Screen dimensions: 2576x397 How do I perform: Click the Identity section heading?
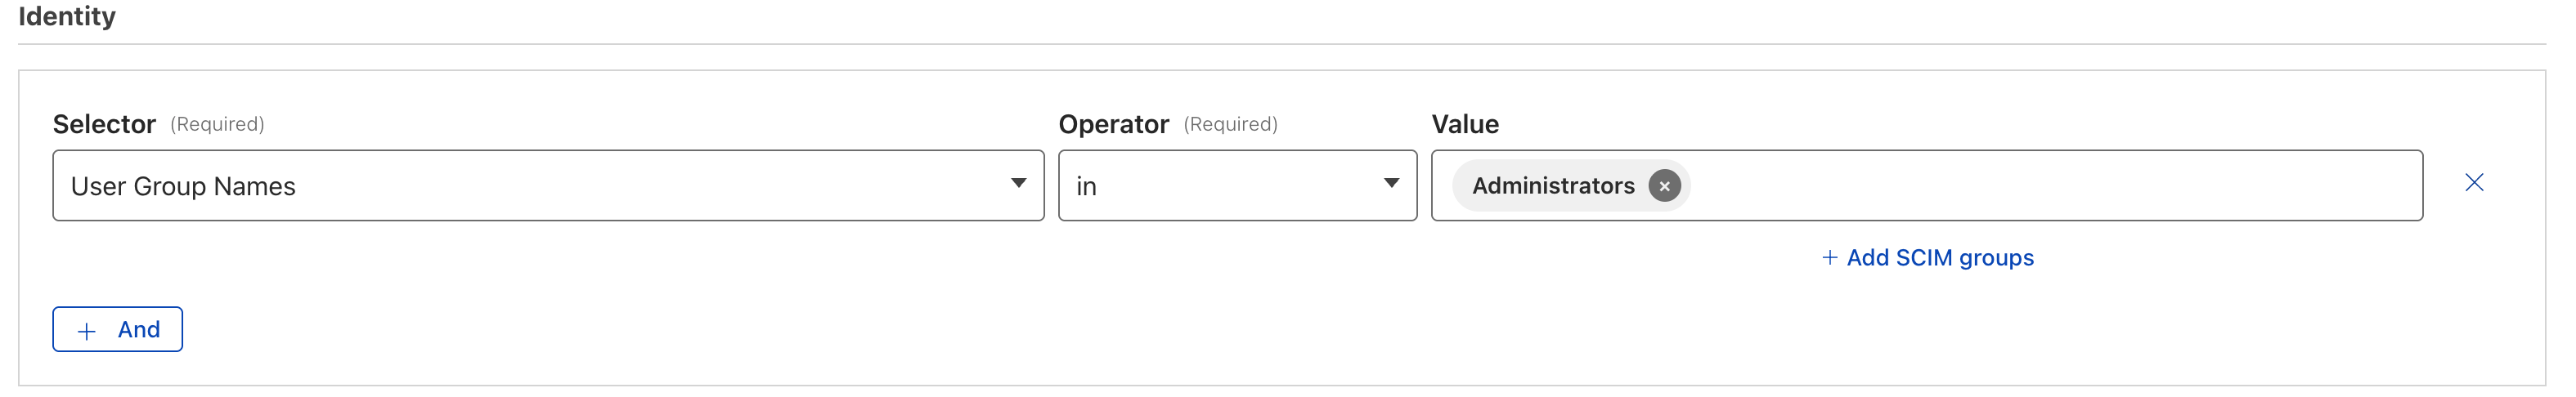click(67, 17)
